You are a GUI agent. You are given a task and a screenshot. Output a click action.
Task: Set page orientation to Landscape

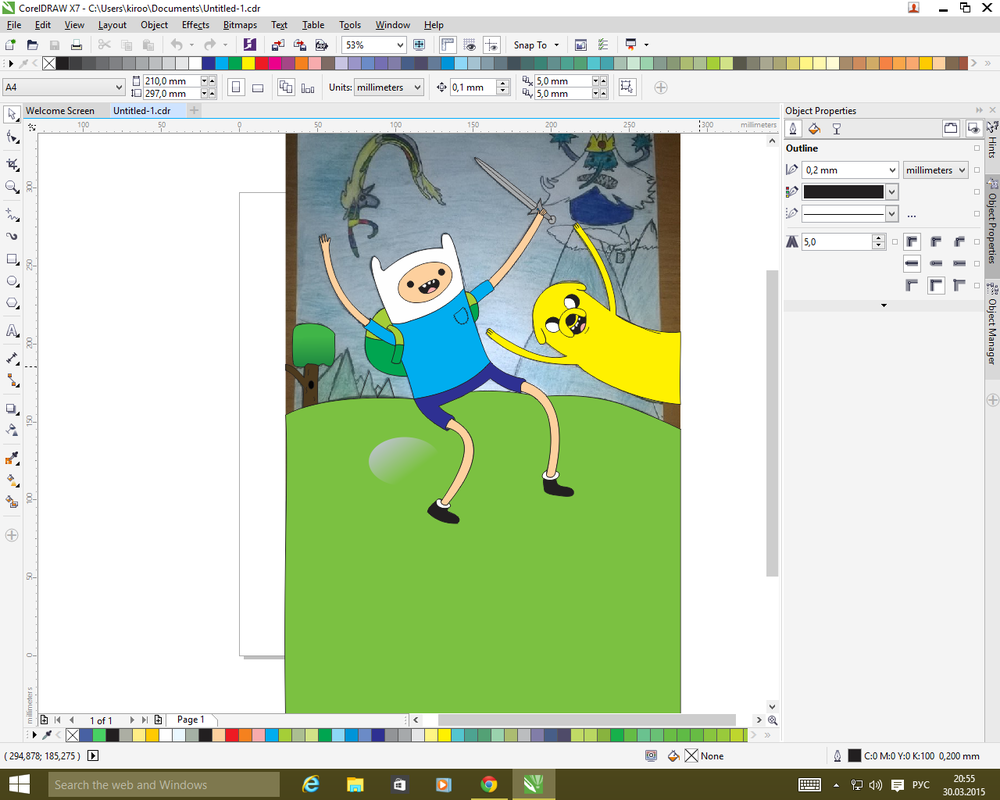tap(258, 87)
